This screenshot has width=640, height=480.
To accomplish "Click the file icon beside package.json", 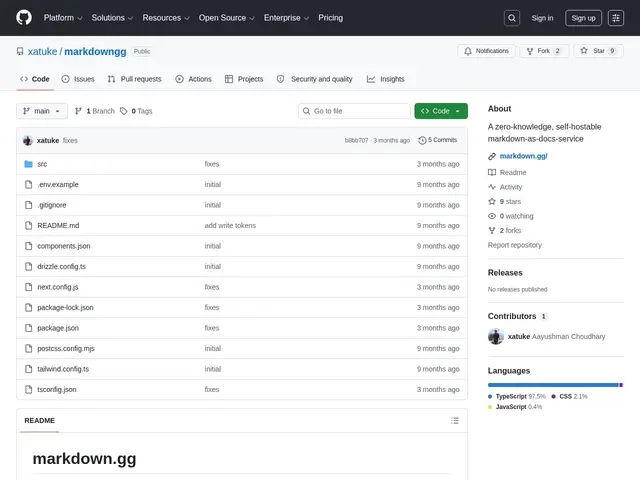I will [28, 328].
